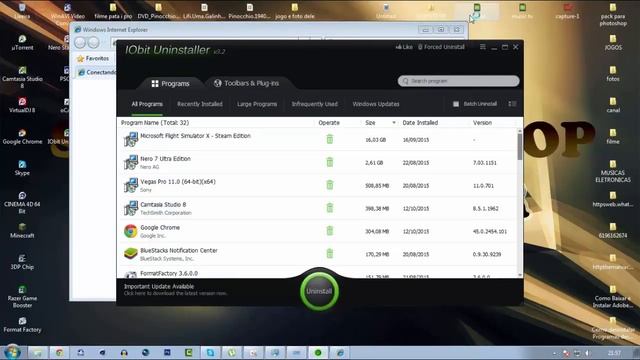
Task: Open the MUSICAS ELETRONICAS desktop folder
Action: [x=613, y=171]
